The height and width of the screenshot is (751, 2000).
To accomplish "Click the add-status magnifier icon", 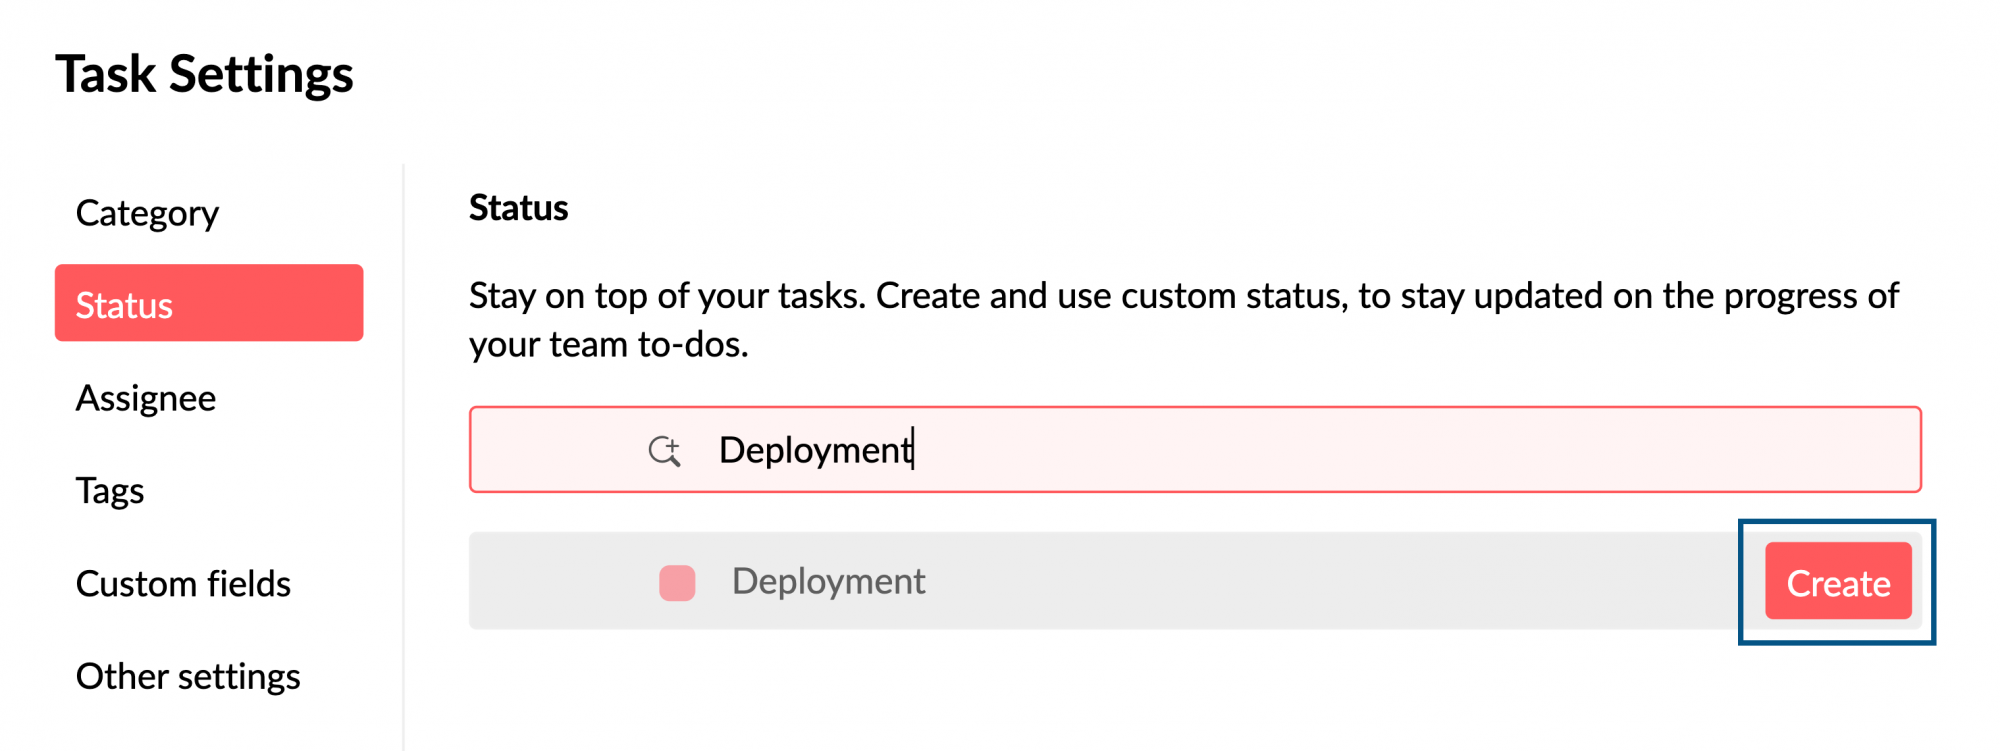I will coord(664,451).
